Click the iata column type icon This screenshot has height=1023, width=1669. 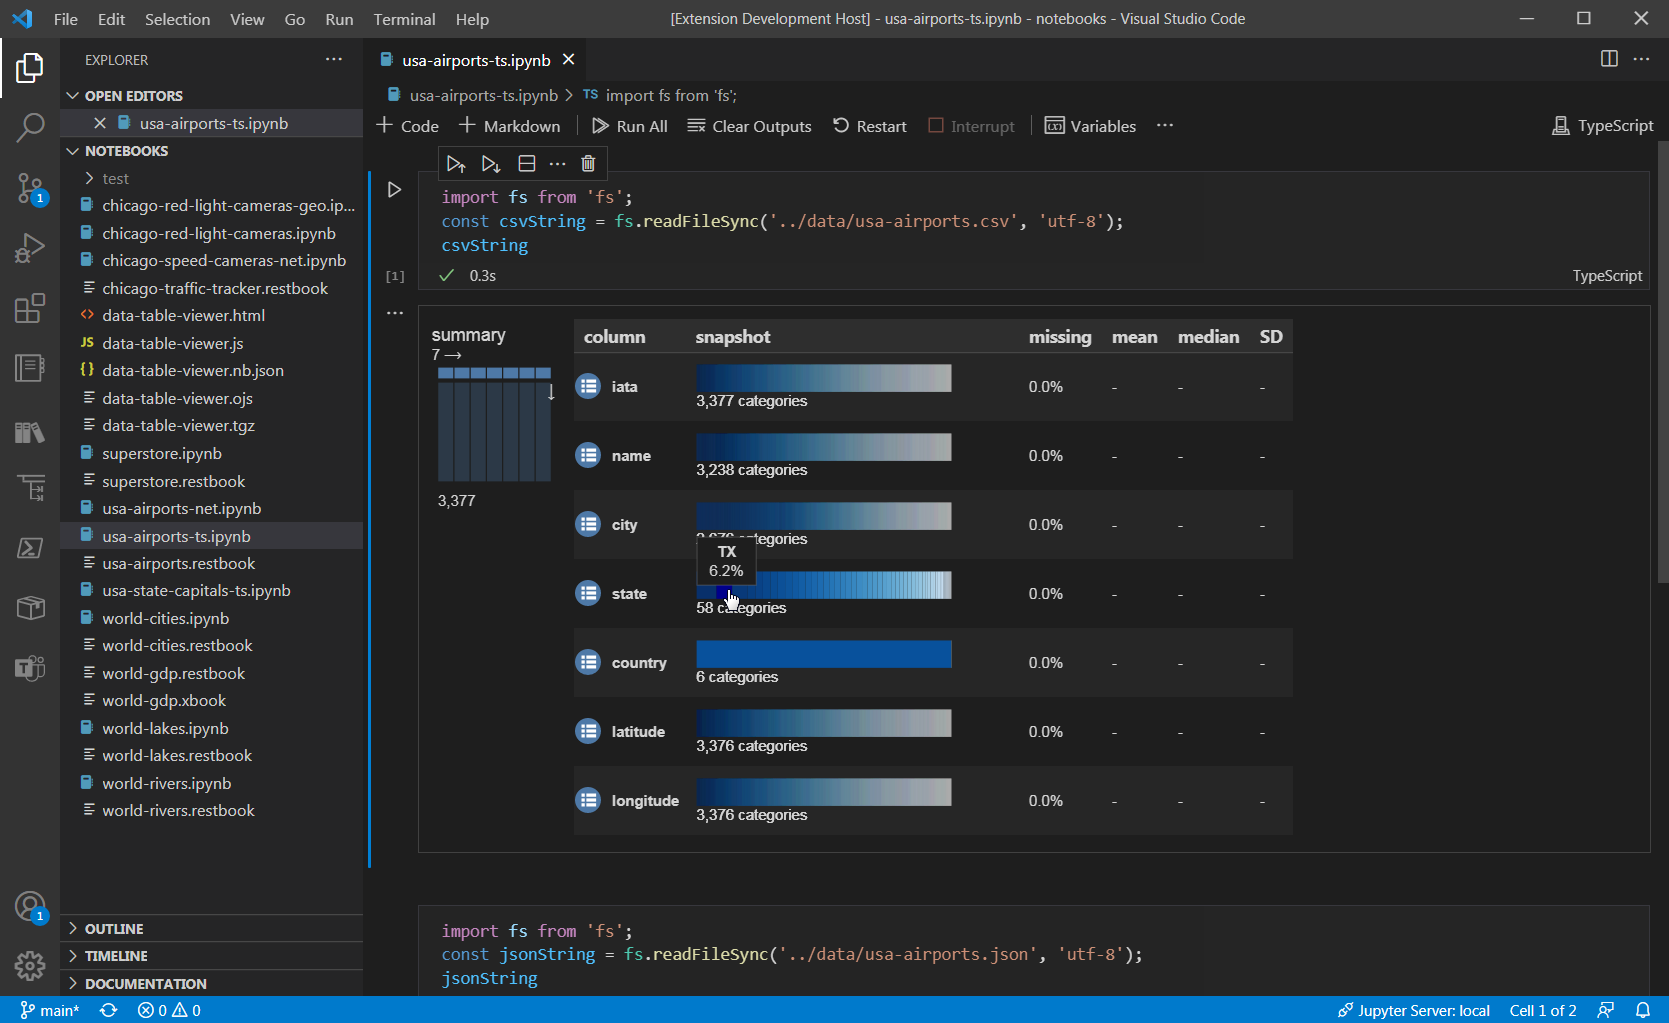click(588, 386)
